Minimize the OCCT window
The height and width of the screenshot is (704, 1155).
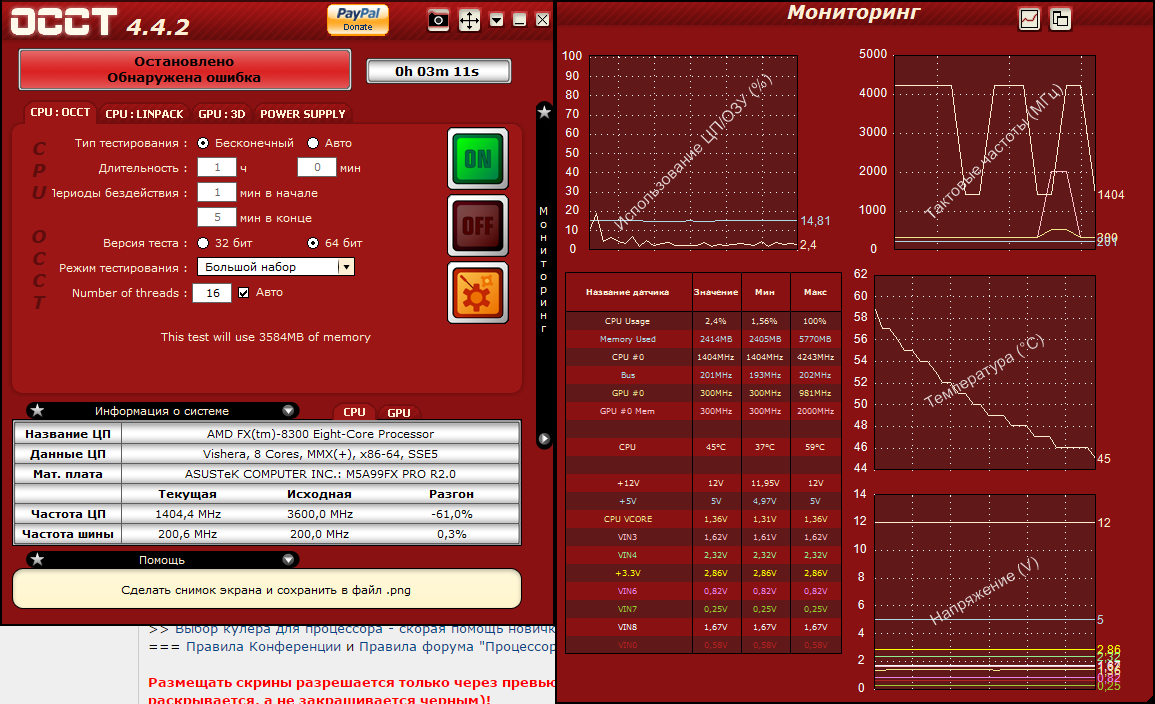pos(519,20)
